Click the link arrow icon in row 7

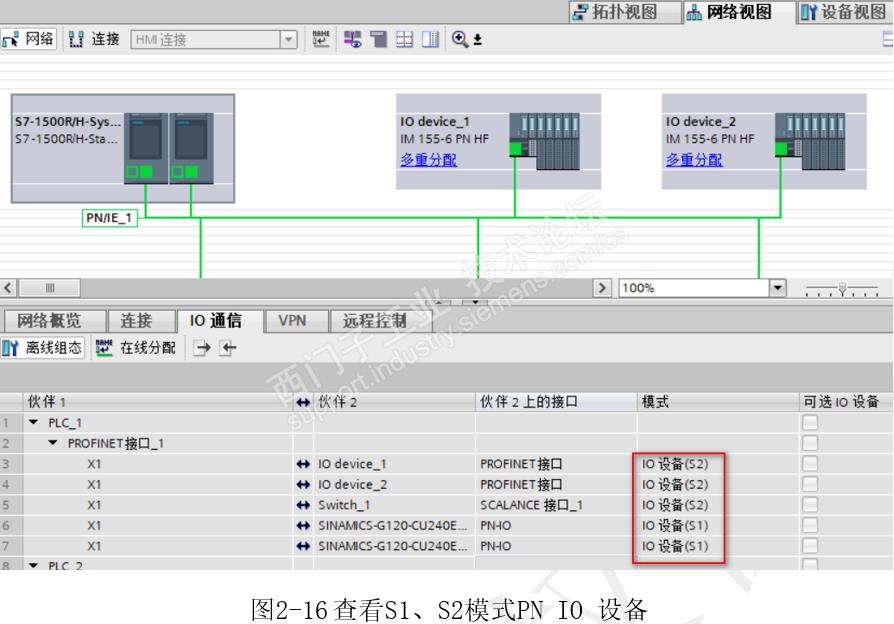(x=303, y=546)
